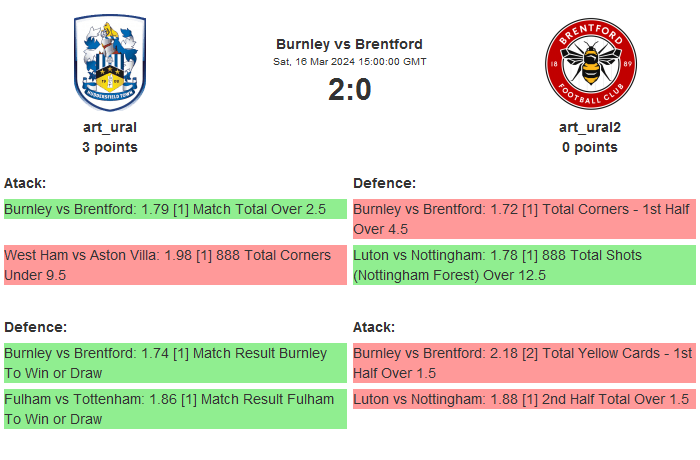Image resolution: width=700 pixels, height=460 pixels.
Task: Click the Brentford Football Club badge
Action: coord(590,64)
